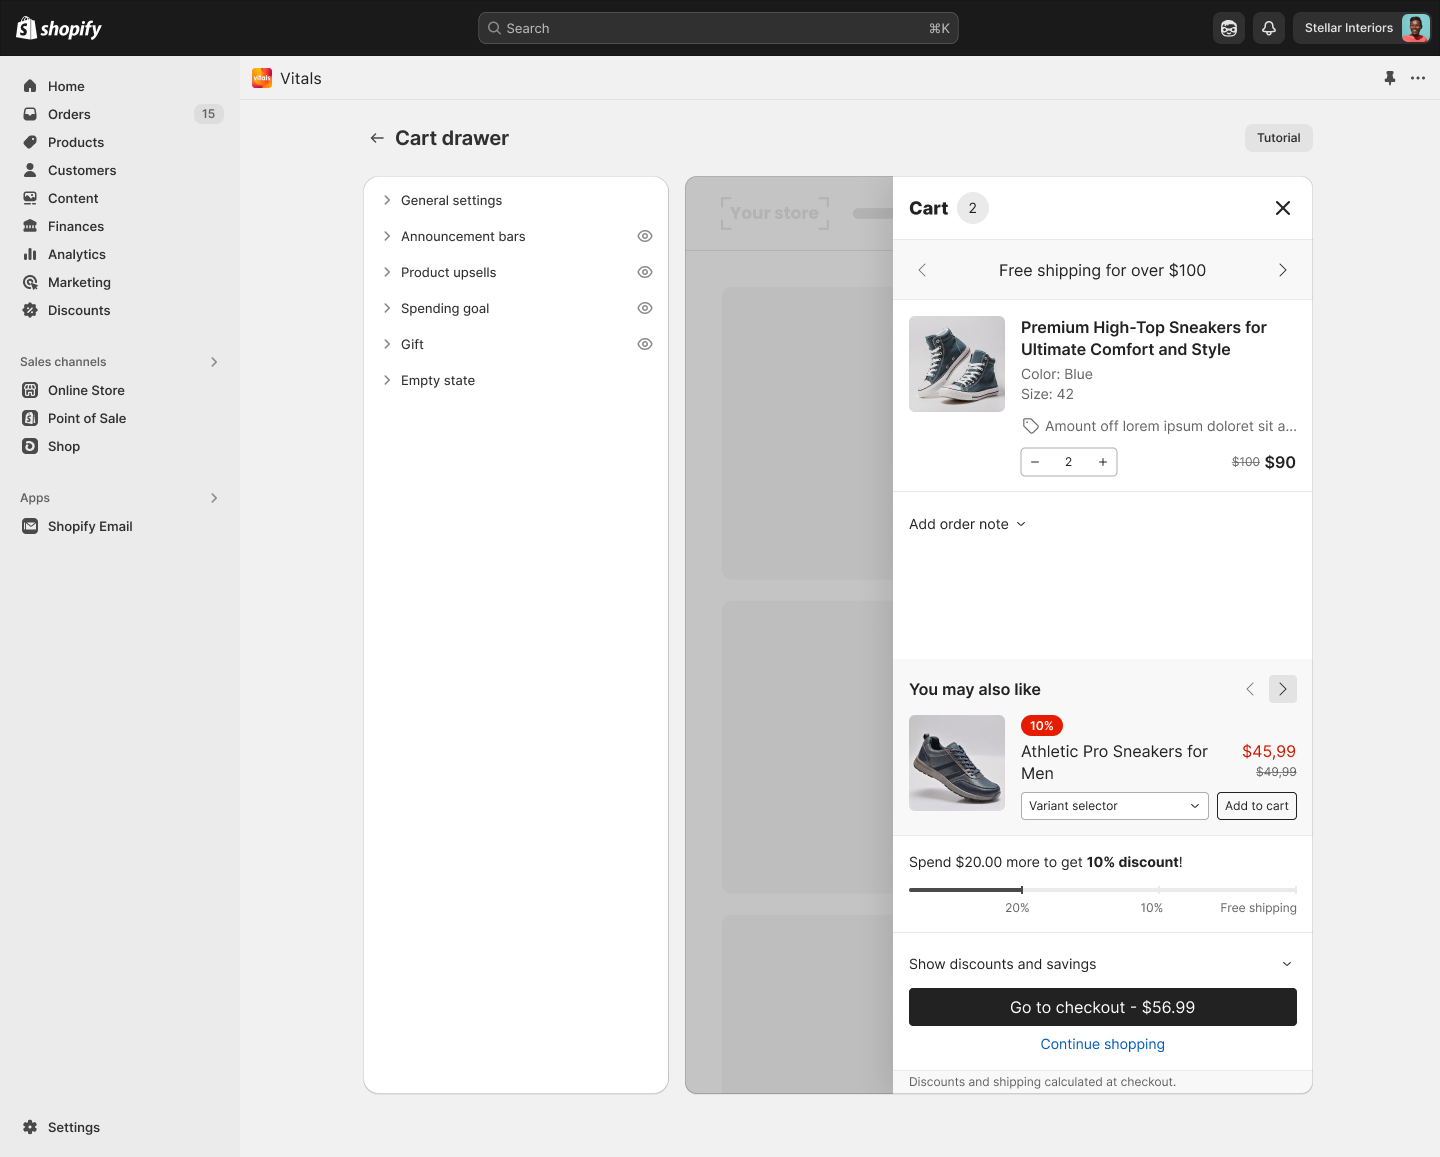Screen dimensions: 1440x1157
Task: Click the Shopify logo
Action: click(59, 28)
